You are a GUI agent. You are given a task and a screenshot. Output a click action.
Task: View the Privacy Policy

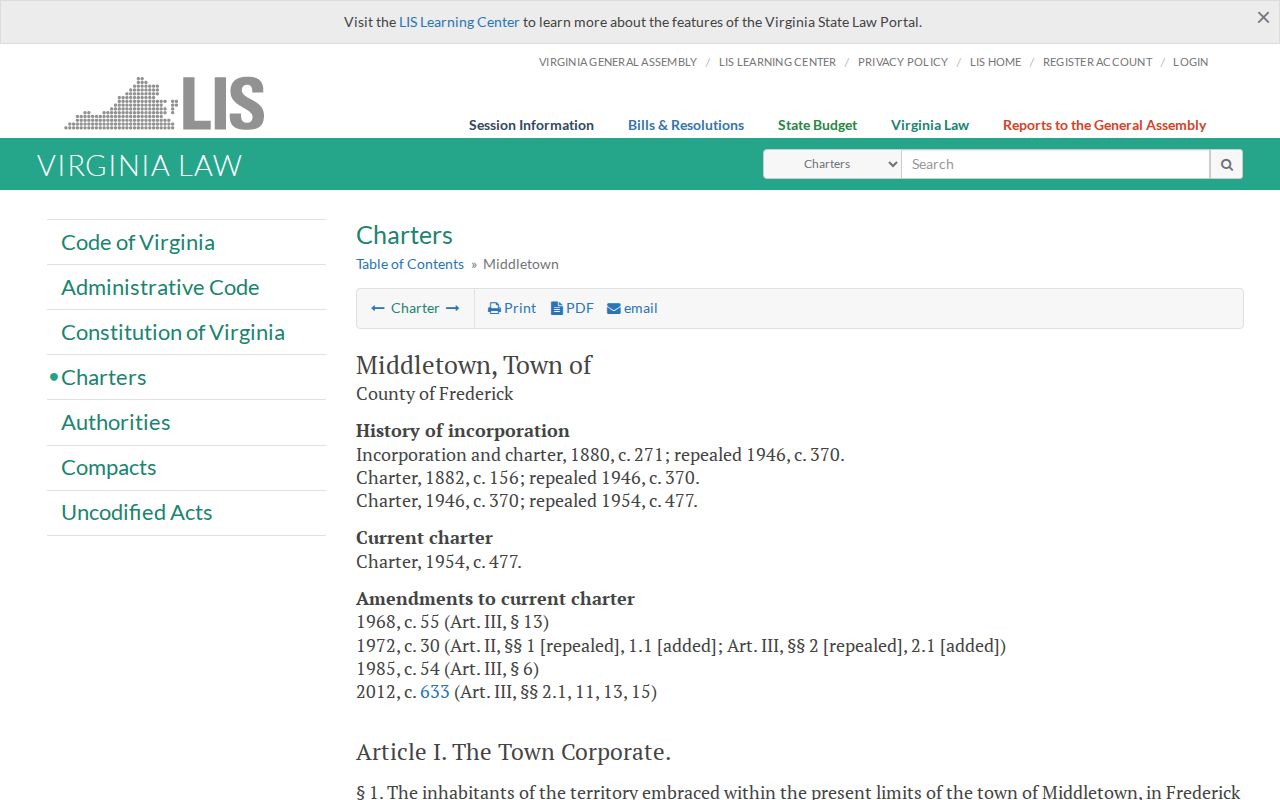click(x=903, y=62)
